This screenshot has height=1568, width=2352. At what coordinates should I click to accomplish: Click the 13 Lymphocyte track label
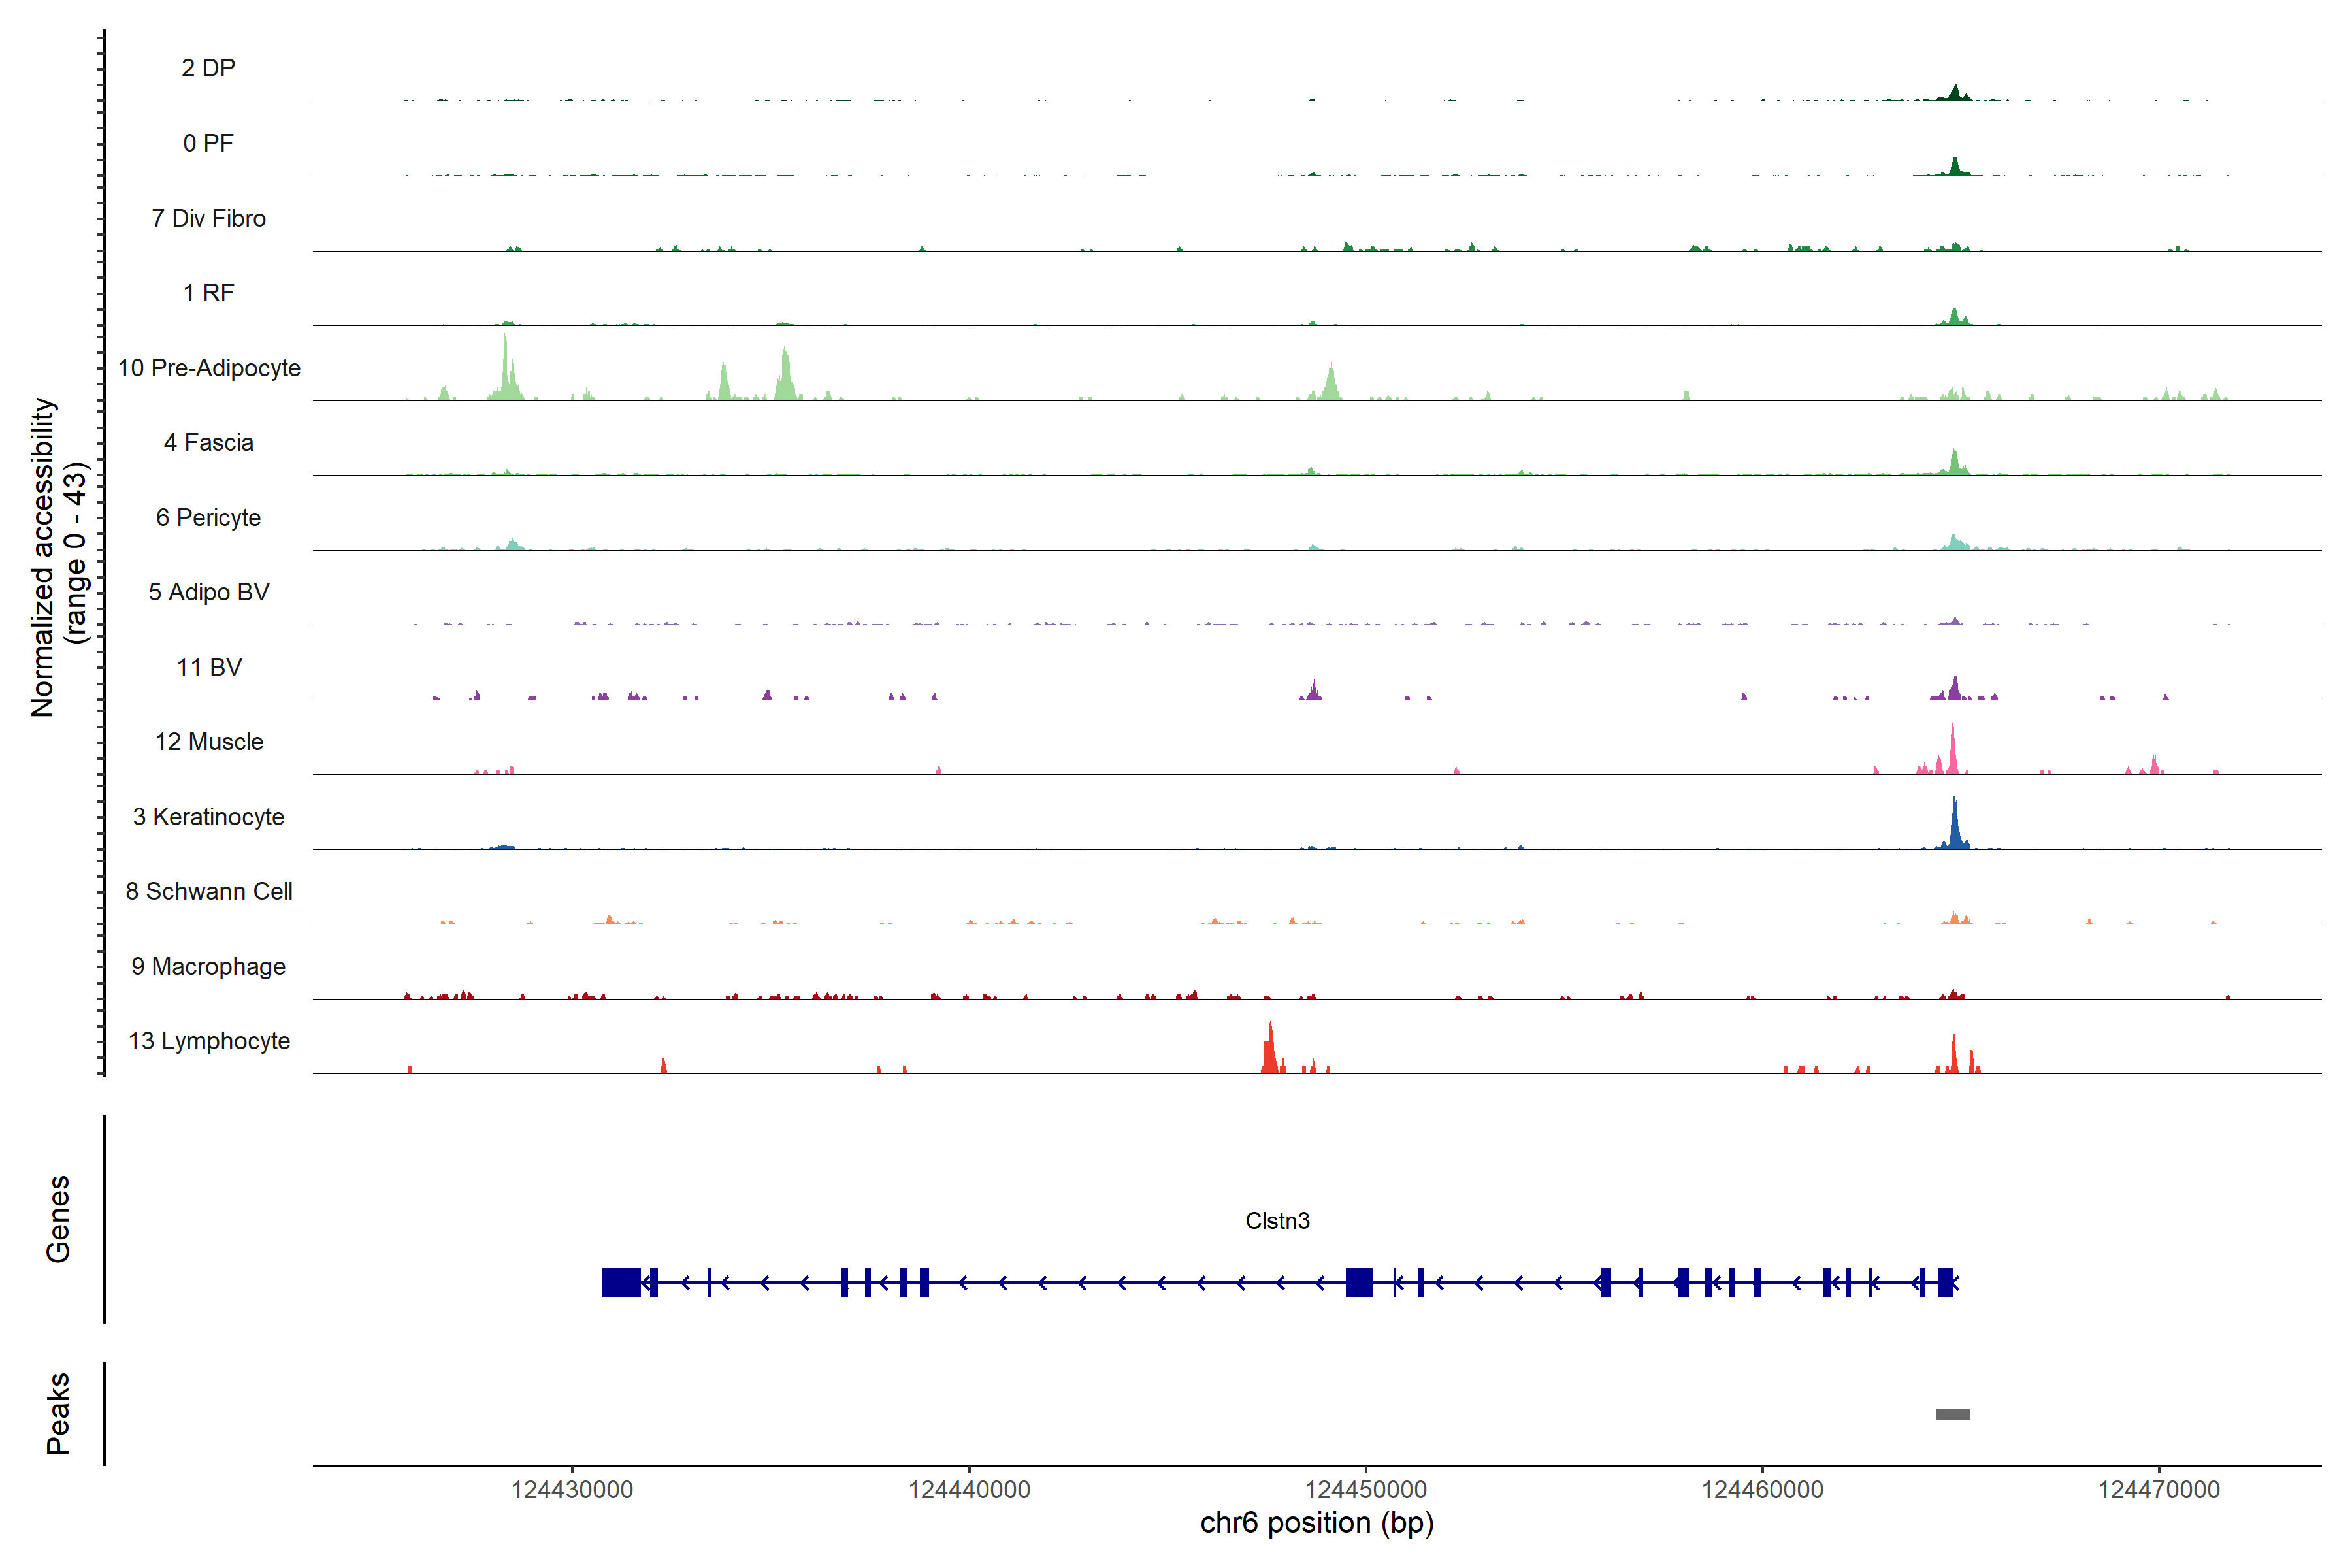click(209, 1041)
